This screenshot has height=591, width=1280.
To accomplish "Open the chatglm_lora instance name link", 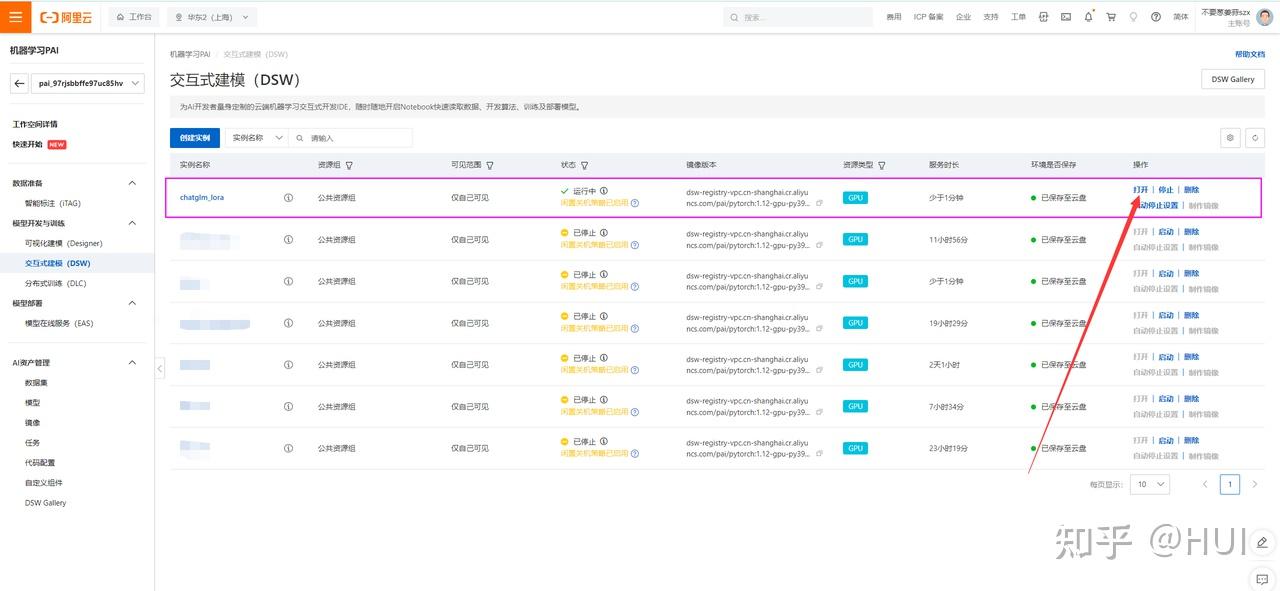I will coord(202,198).
